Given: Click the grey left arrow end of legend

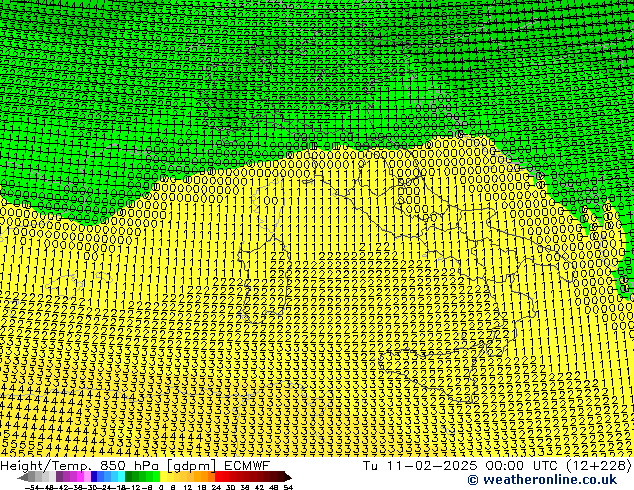Looking at the screenshot, I should click(x=23, y=477).
